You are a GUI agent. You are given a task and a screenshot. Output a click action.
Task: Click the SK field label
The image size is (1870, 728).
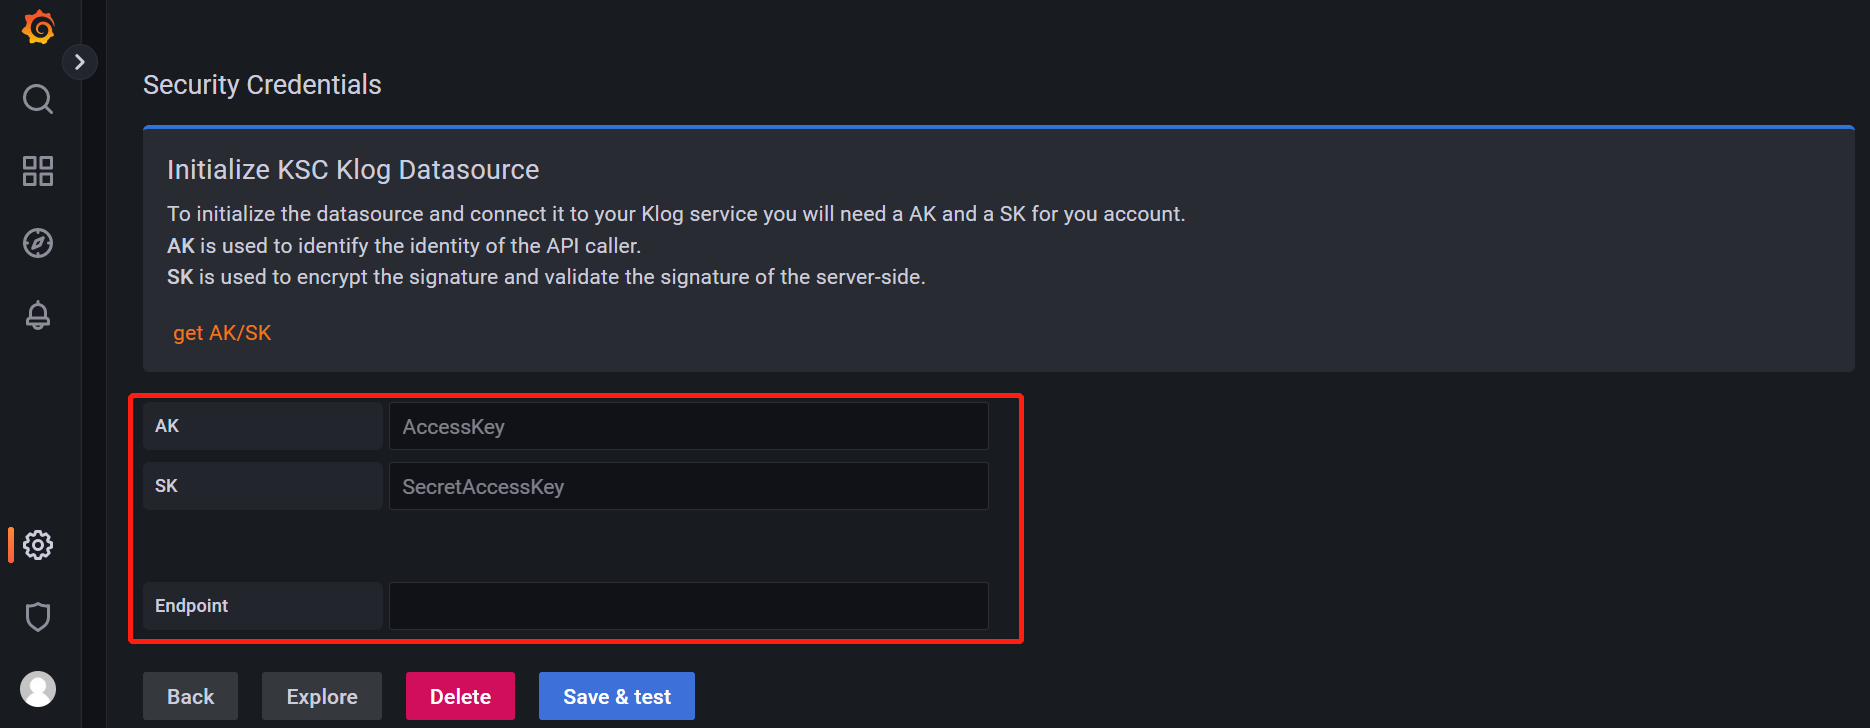[x=166, y=486]
